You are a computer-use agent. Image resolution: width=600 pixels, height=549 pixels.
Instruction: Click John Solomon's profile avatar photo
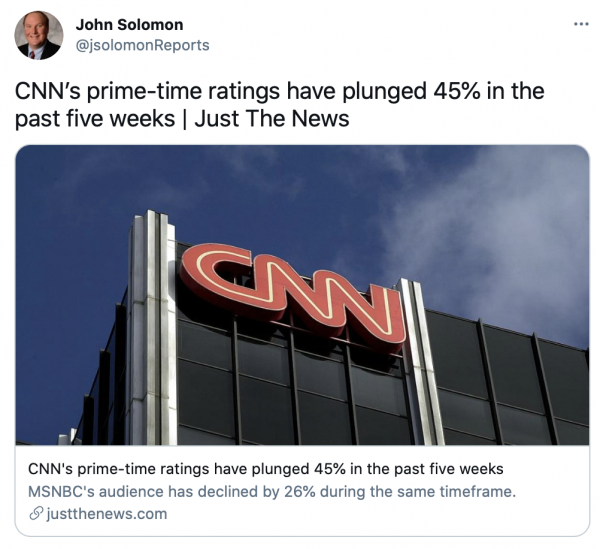[39, 36]
